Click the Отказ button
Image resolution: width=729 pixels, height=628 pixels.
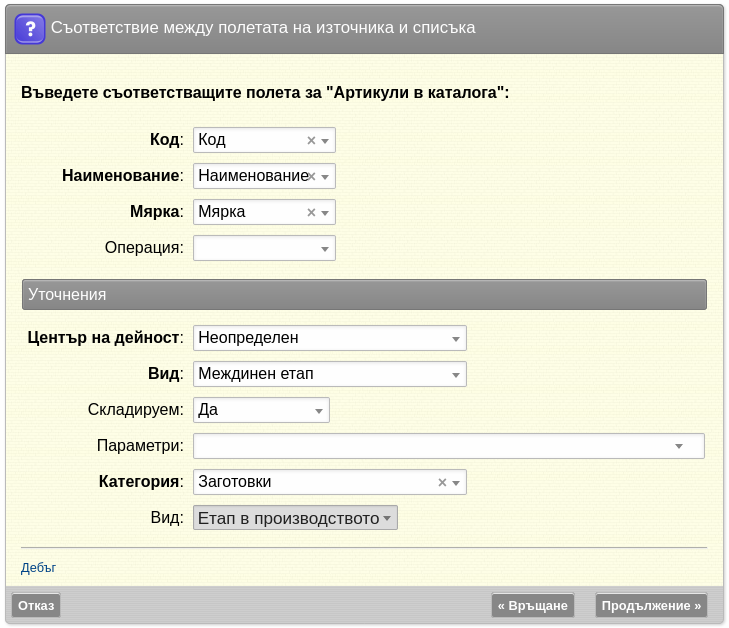click(x=36, y=605)
